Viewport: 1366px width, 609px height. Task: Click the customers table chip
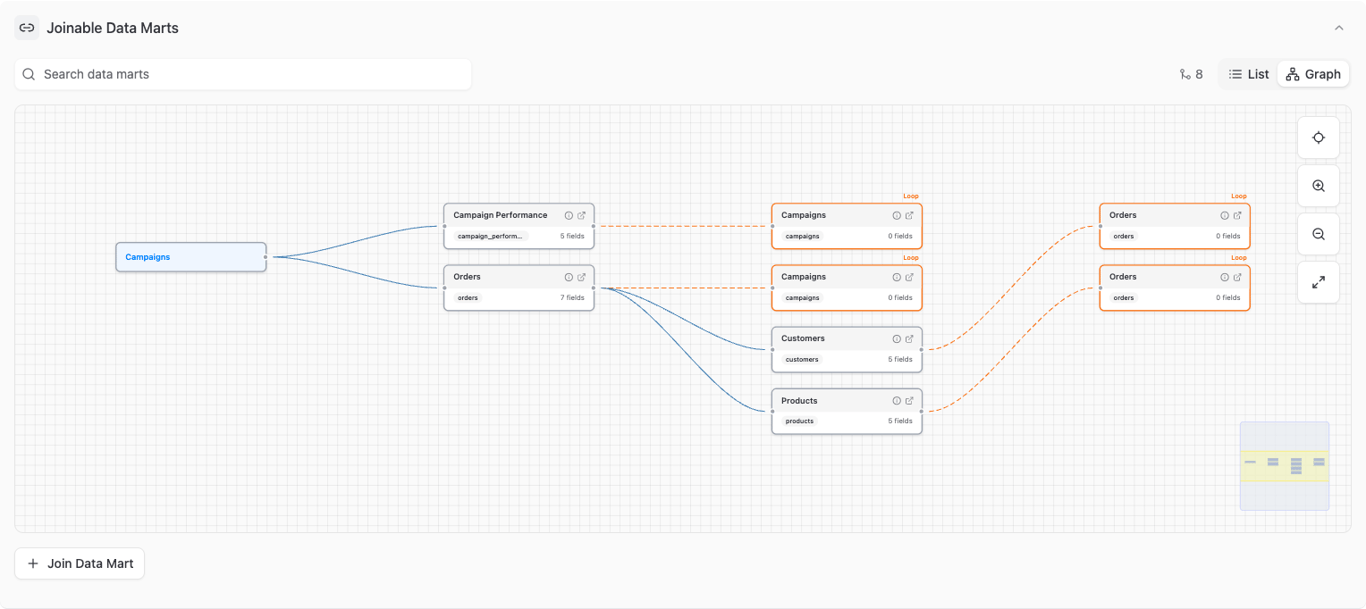[802, 359]
